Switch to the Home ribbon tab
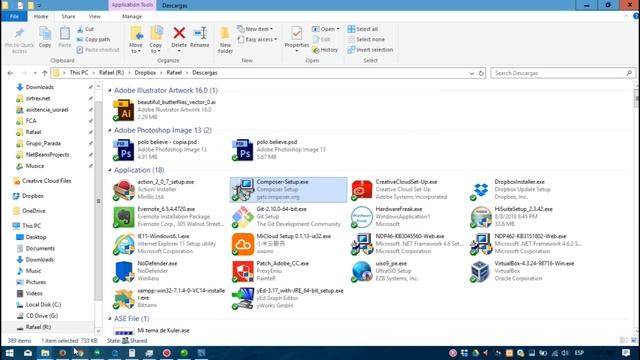Viewport: 640px width, 360px height. (41, 16)
